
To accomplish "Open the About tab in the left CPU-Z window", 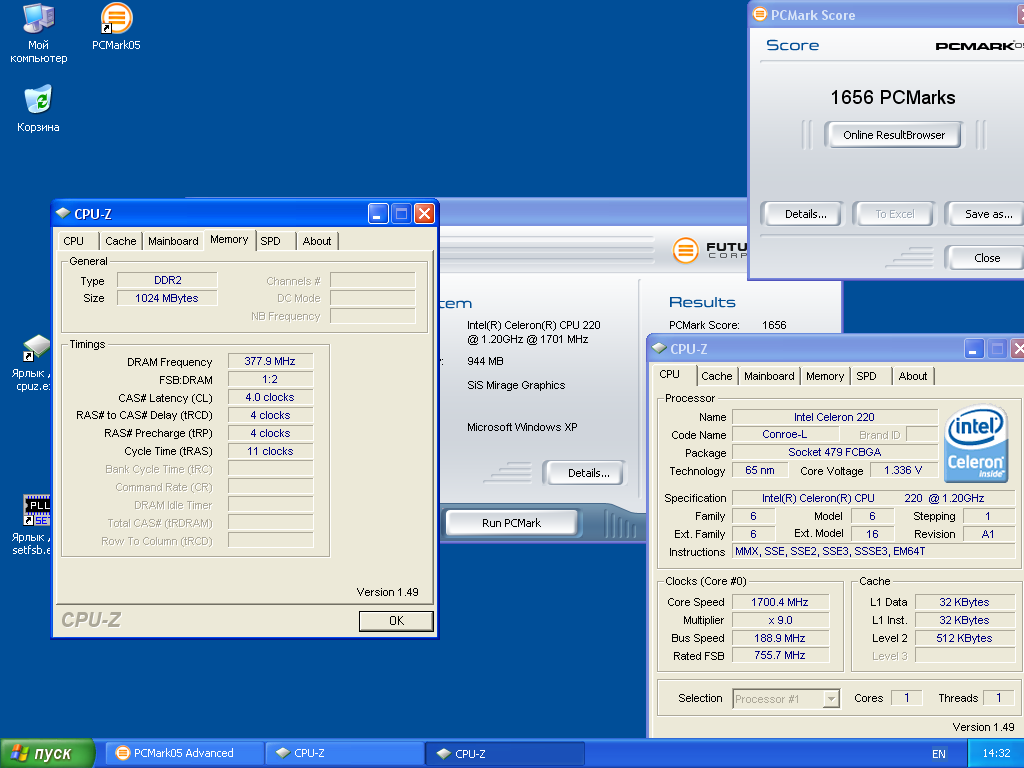I will pos(317,241).
